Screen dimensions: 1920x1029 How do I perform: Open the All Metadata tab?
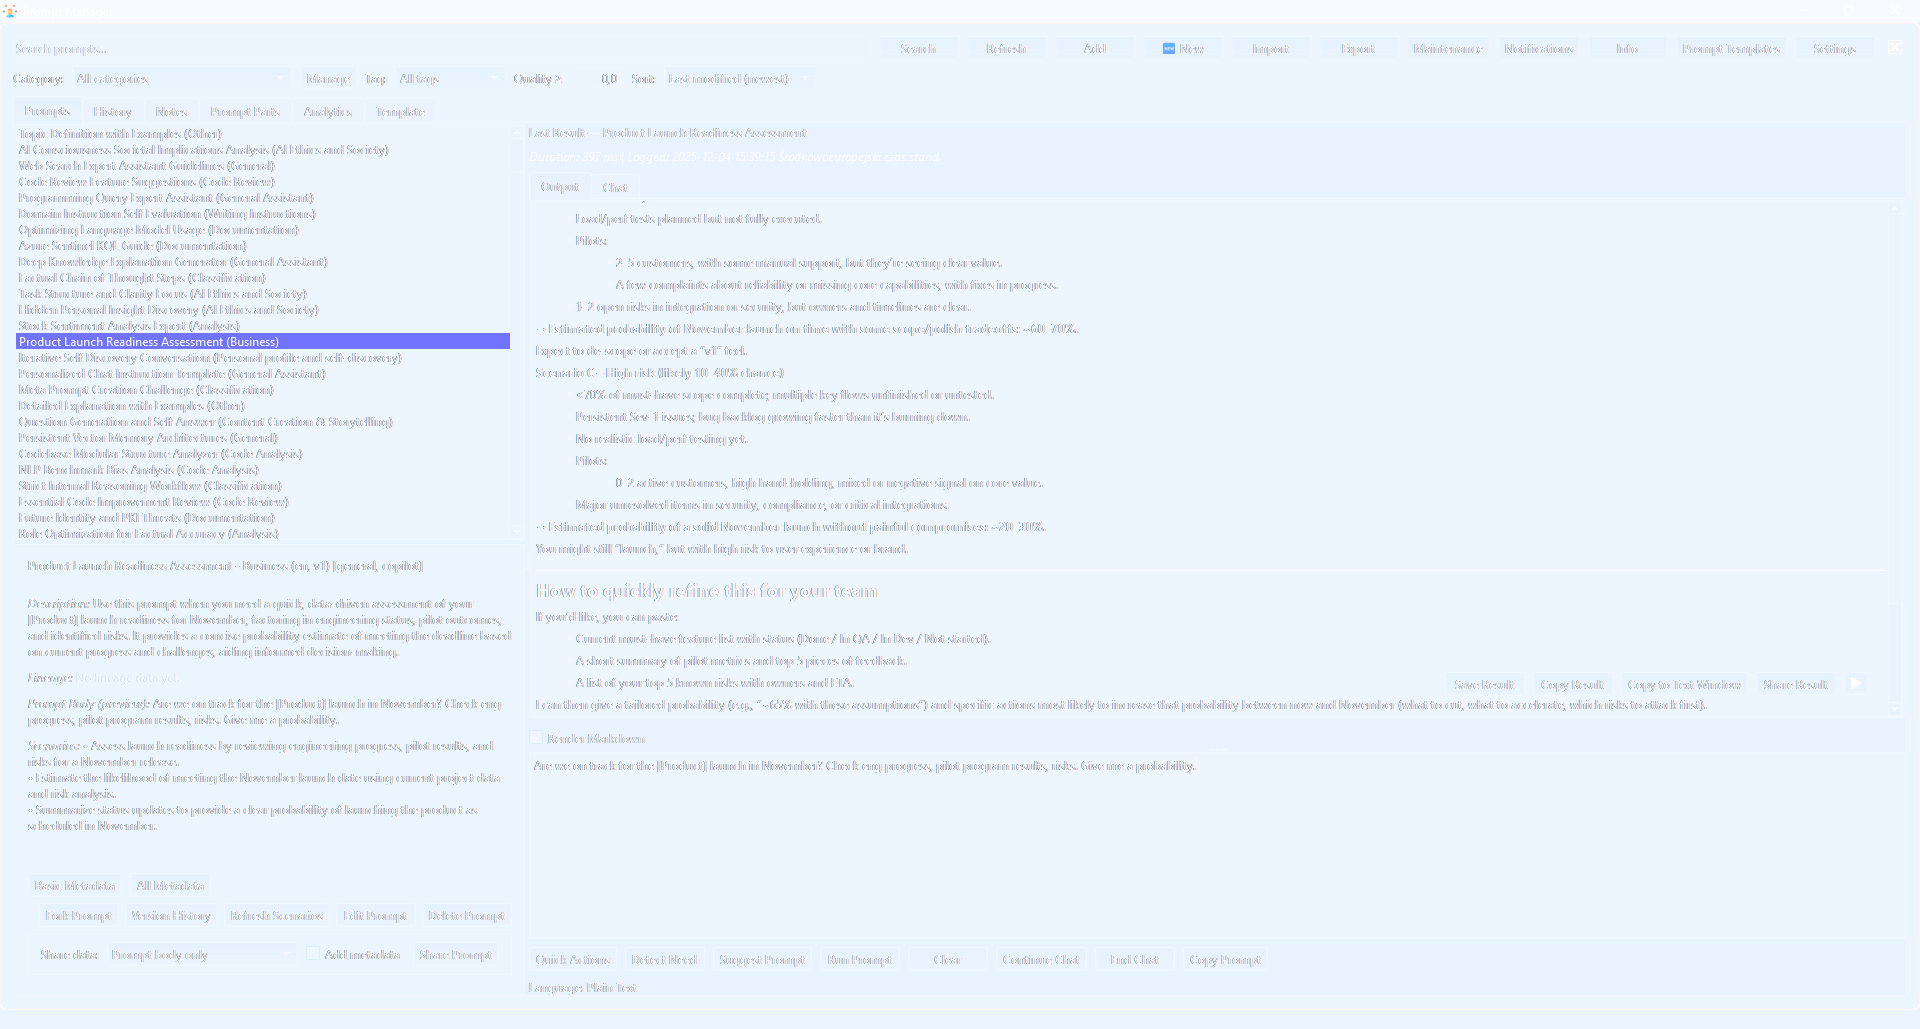point(170,885)
